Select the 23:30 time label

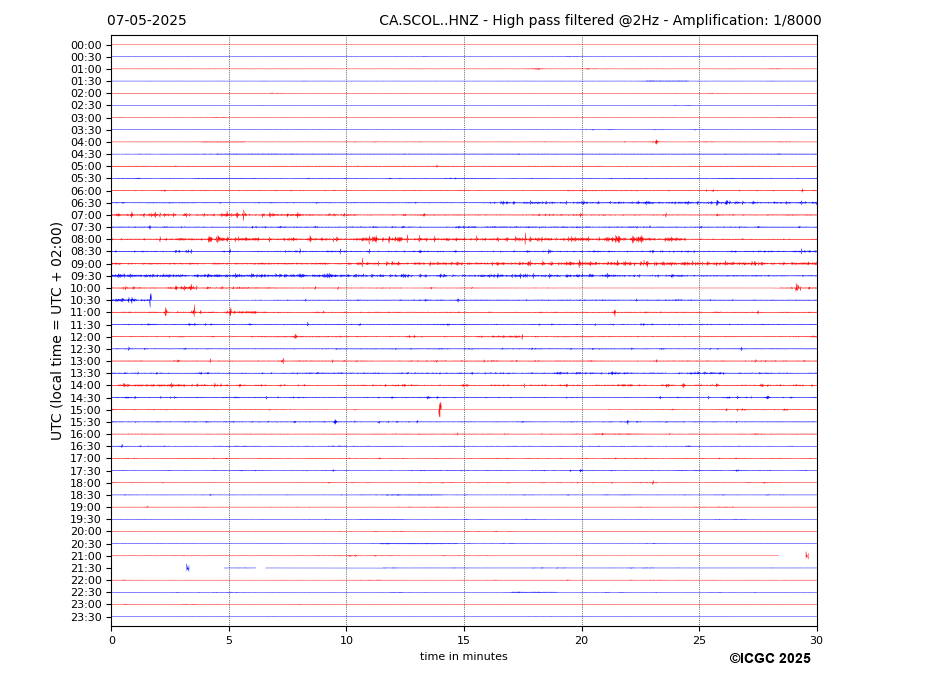click(x=86, y=617)
